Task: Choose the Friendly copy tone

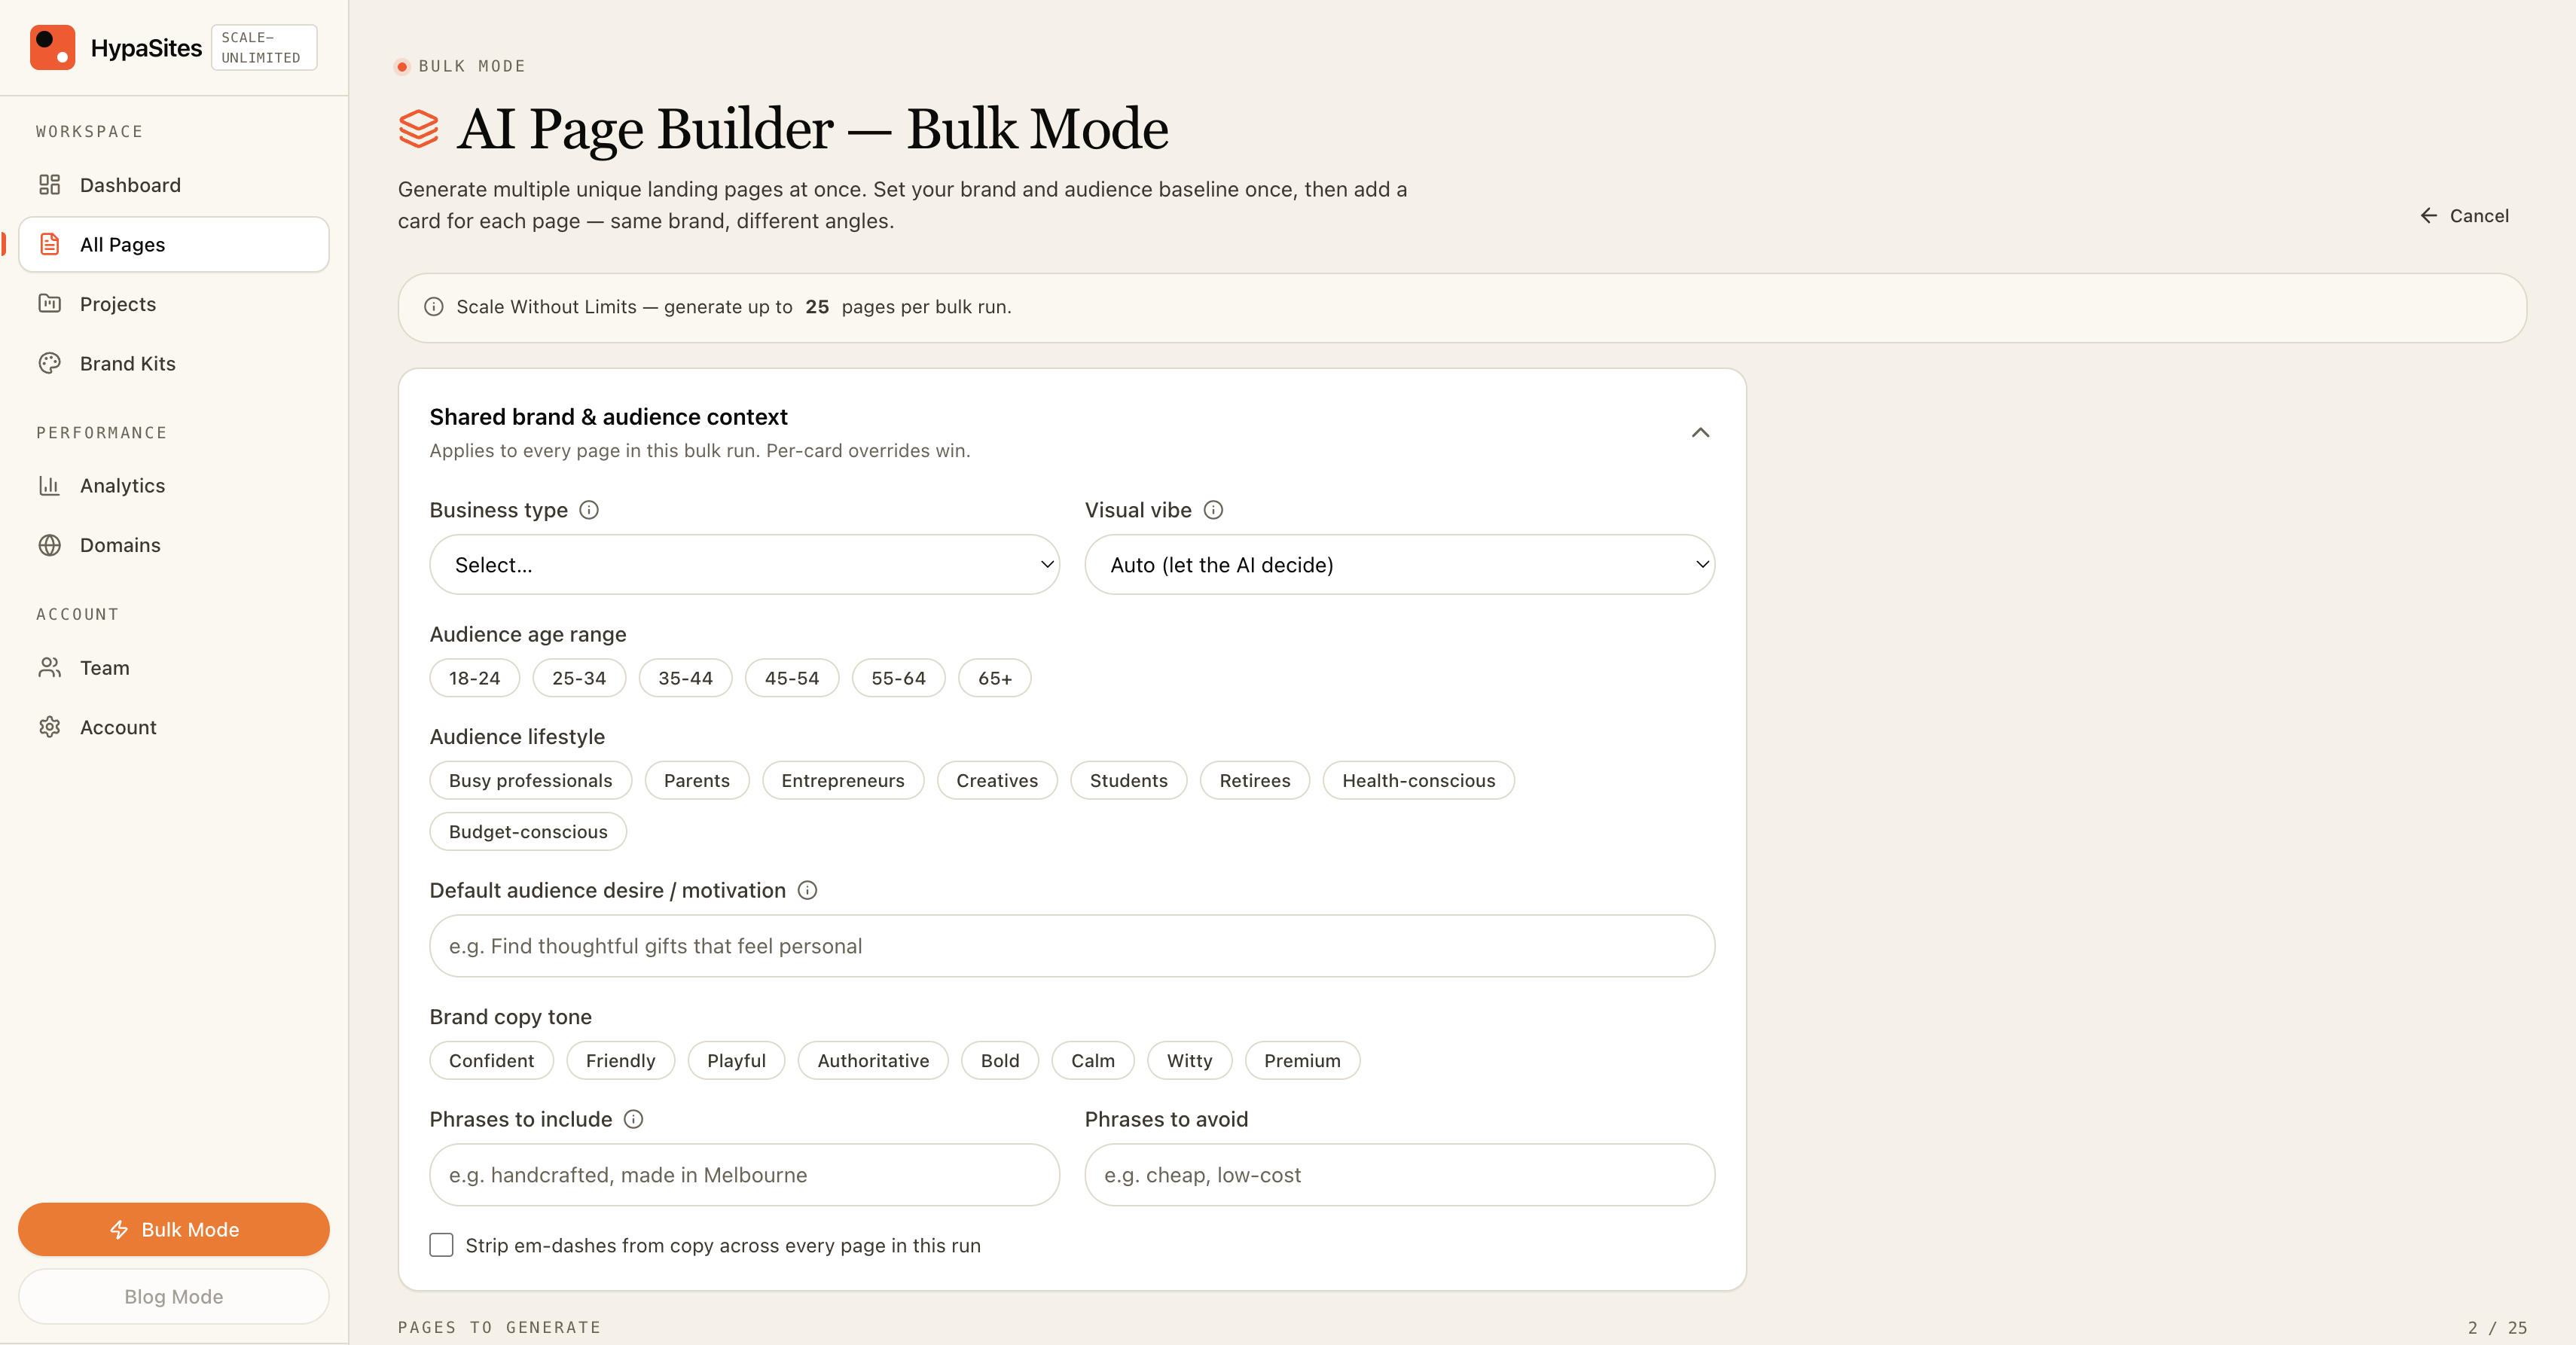Action: tap(620, 1060)
